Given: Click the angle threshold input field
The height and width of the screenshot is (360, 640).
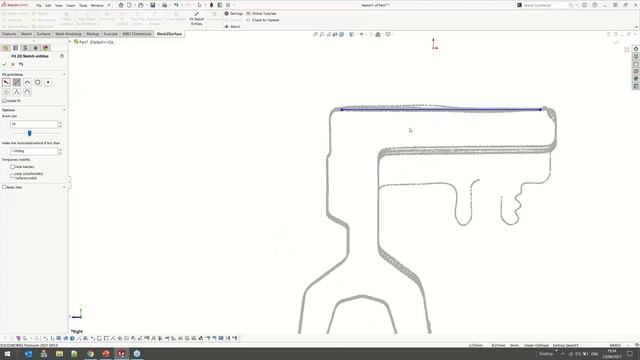Looking at the screenshot, I should [x=34, y=151].
